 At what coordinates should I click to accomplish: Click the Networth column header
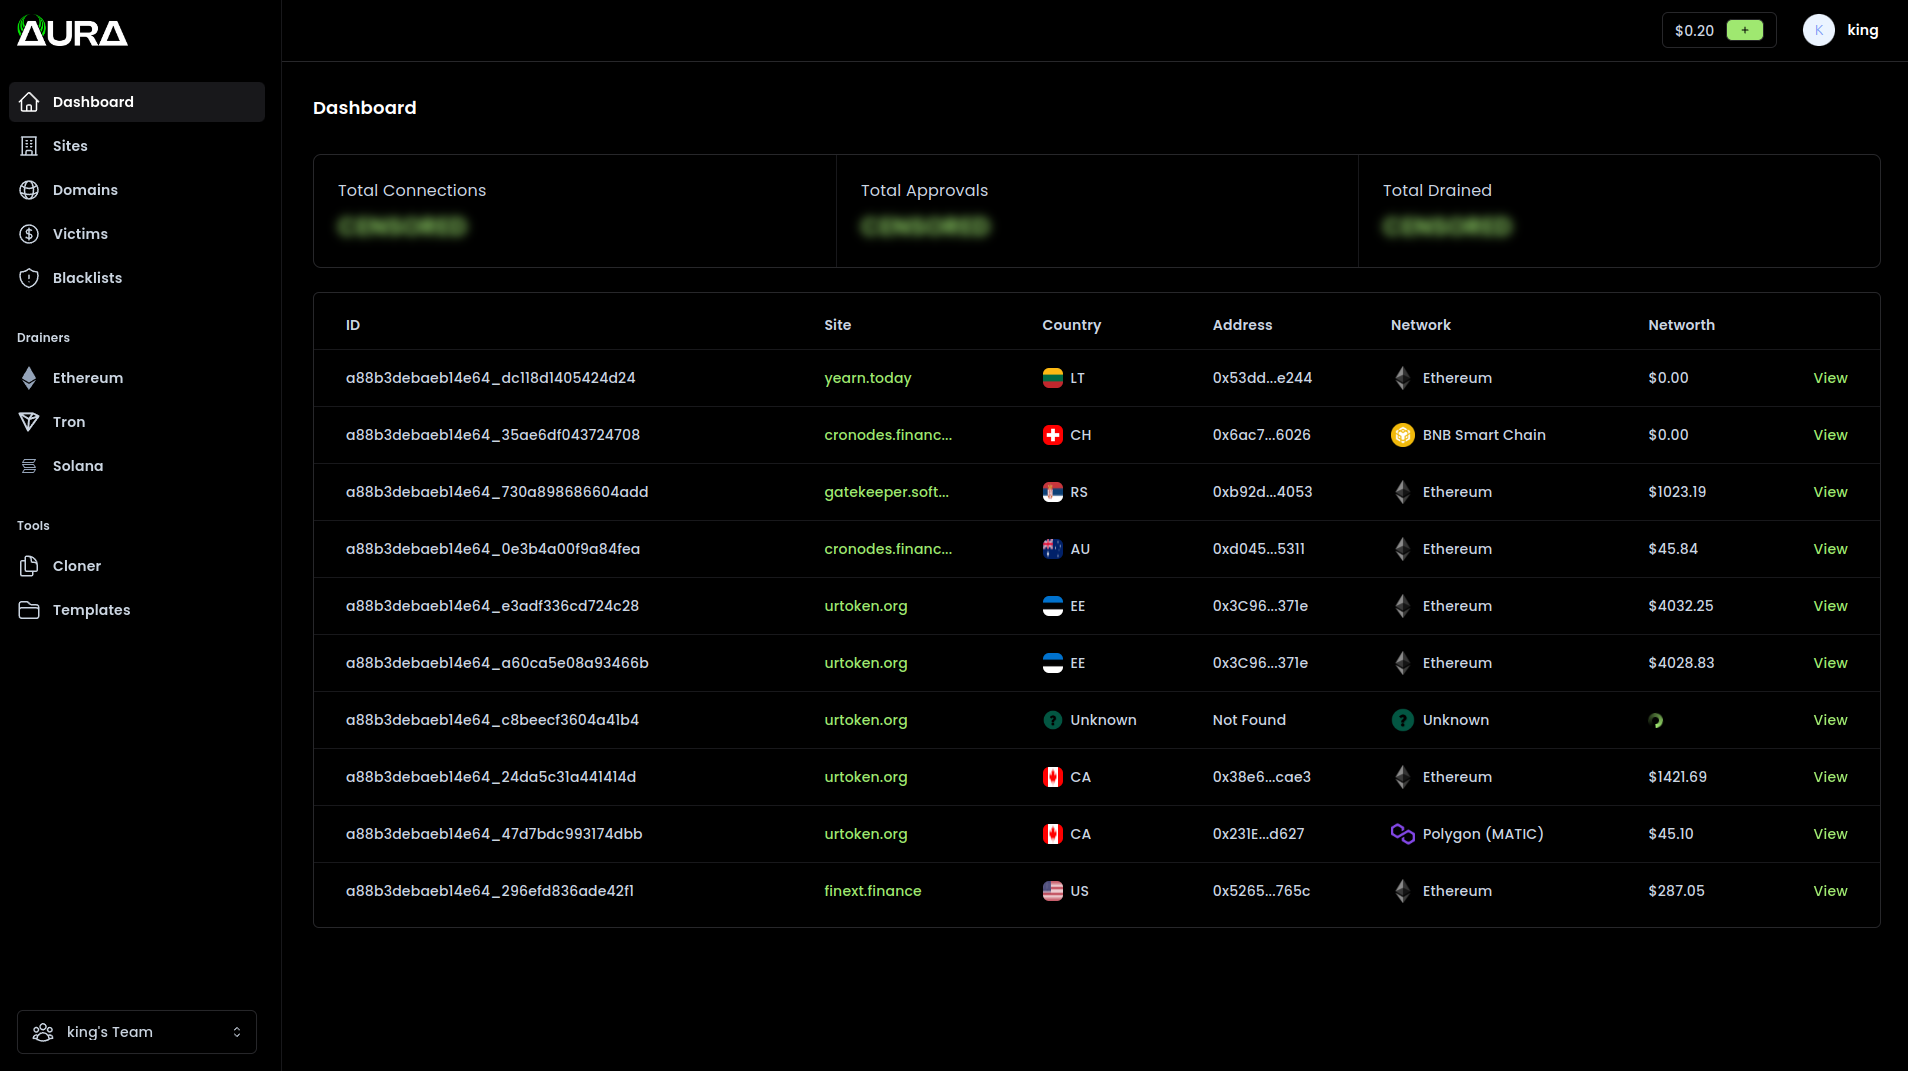tap(1681, 325)
